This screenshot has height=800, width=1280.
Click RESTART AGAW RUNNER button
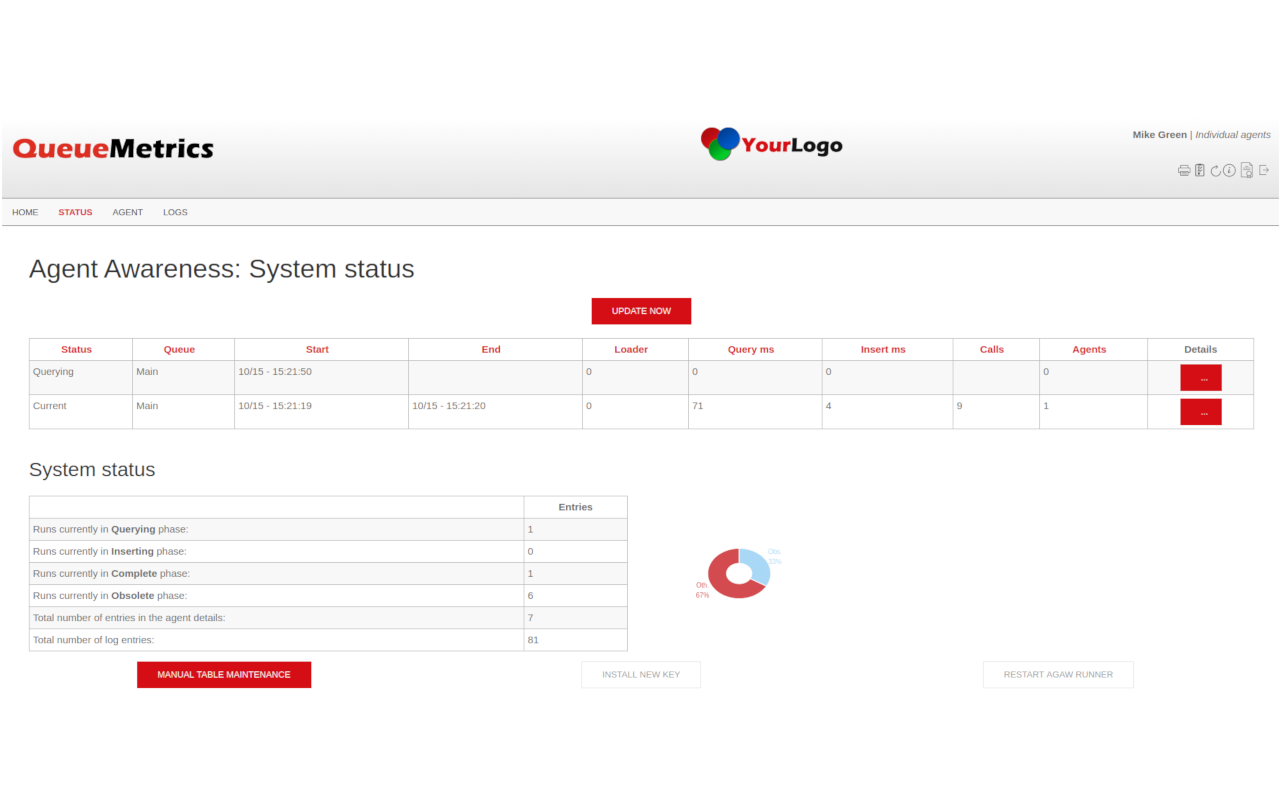tap(1058, 675)
